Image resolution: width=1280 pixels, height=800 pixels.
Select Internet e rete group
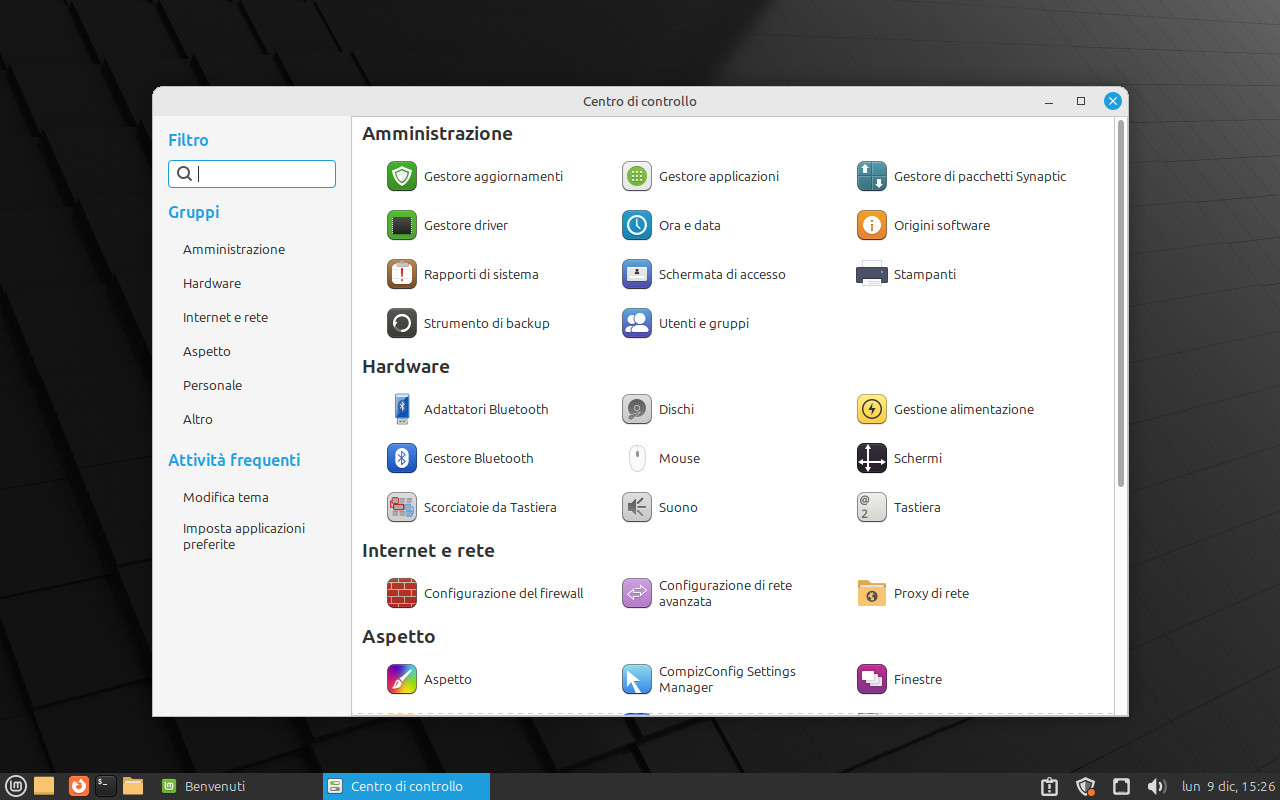[x=225, y=317]
